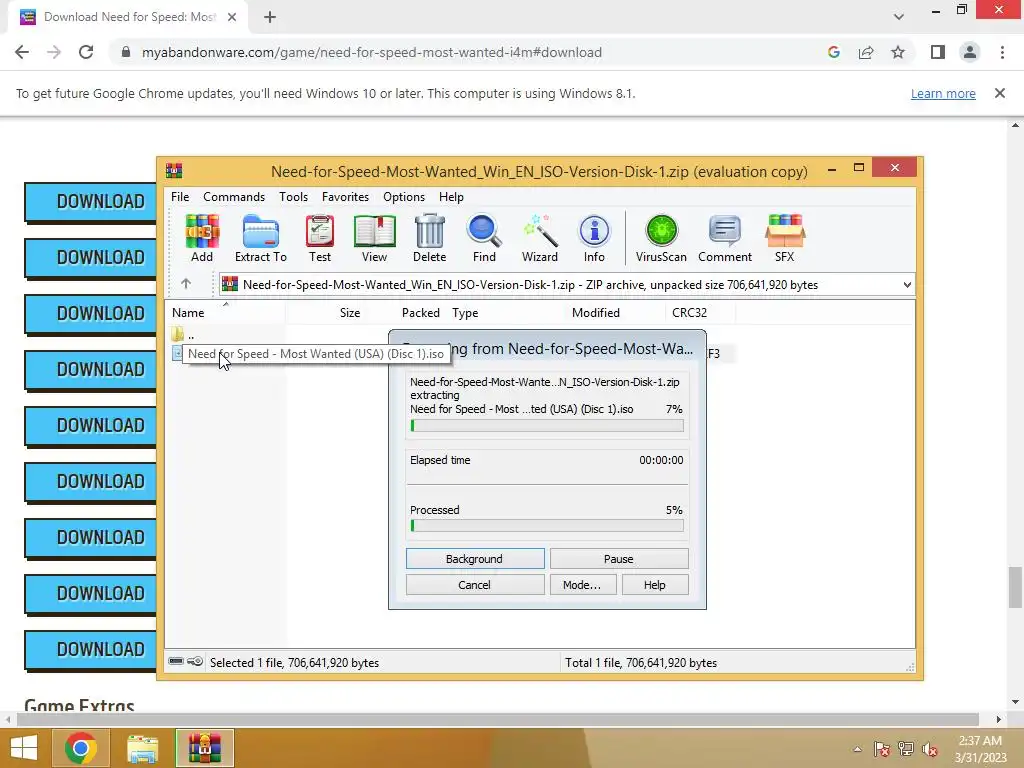The width and height of the screenshot is (1024, 768).
Task: Open Chrome three-dot menu
Action: click(1002, 52)
